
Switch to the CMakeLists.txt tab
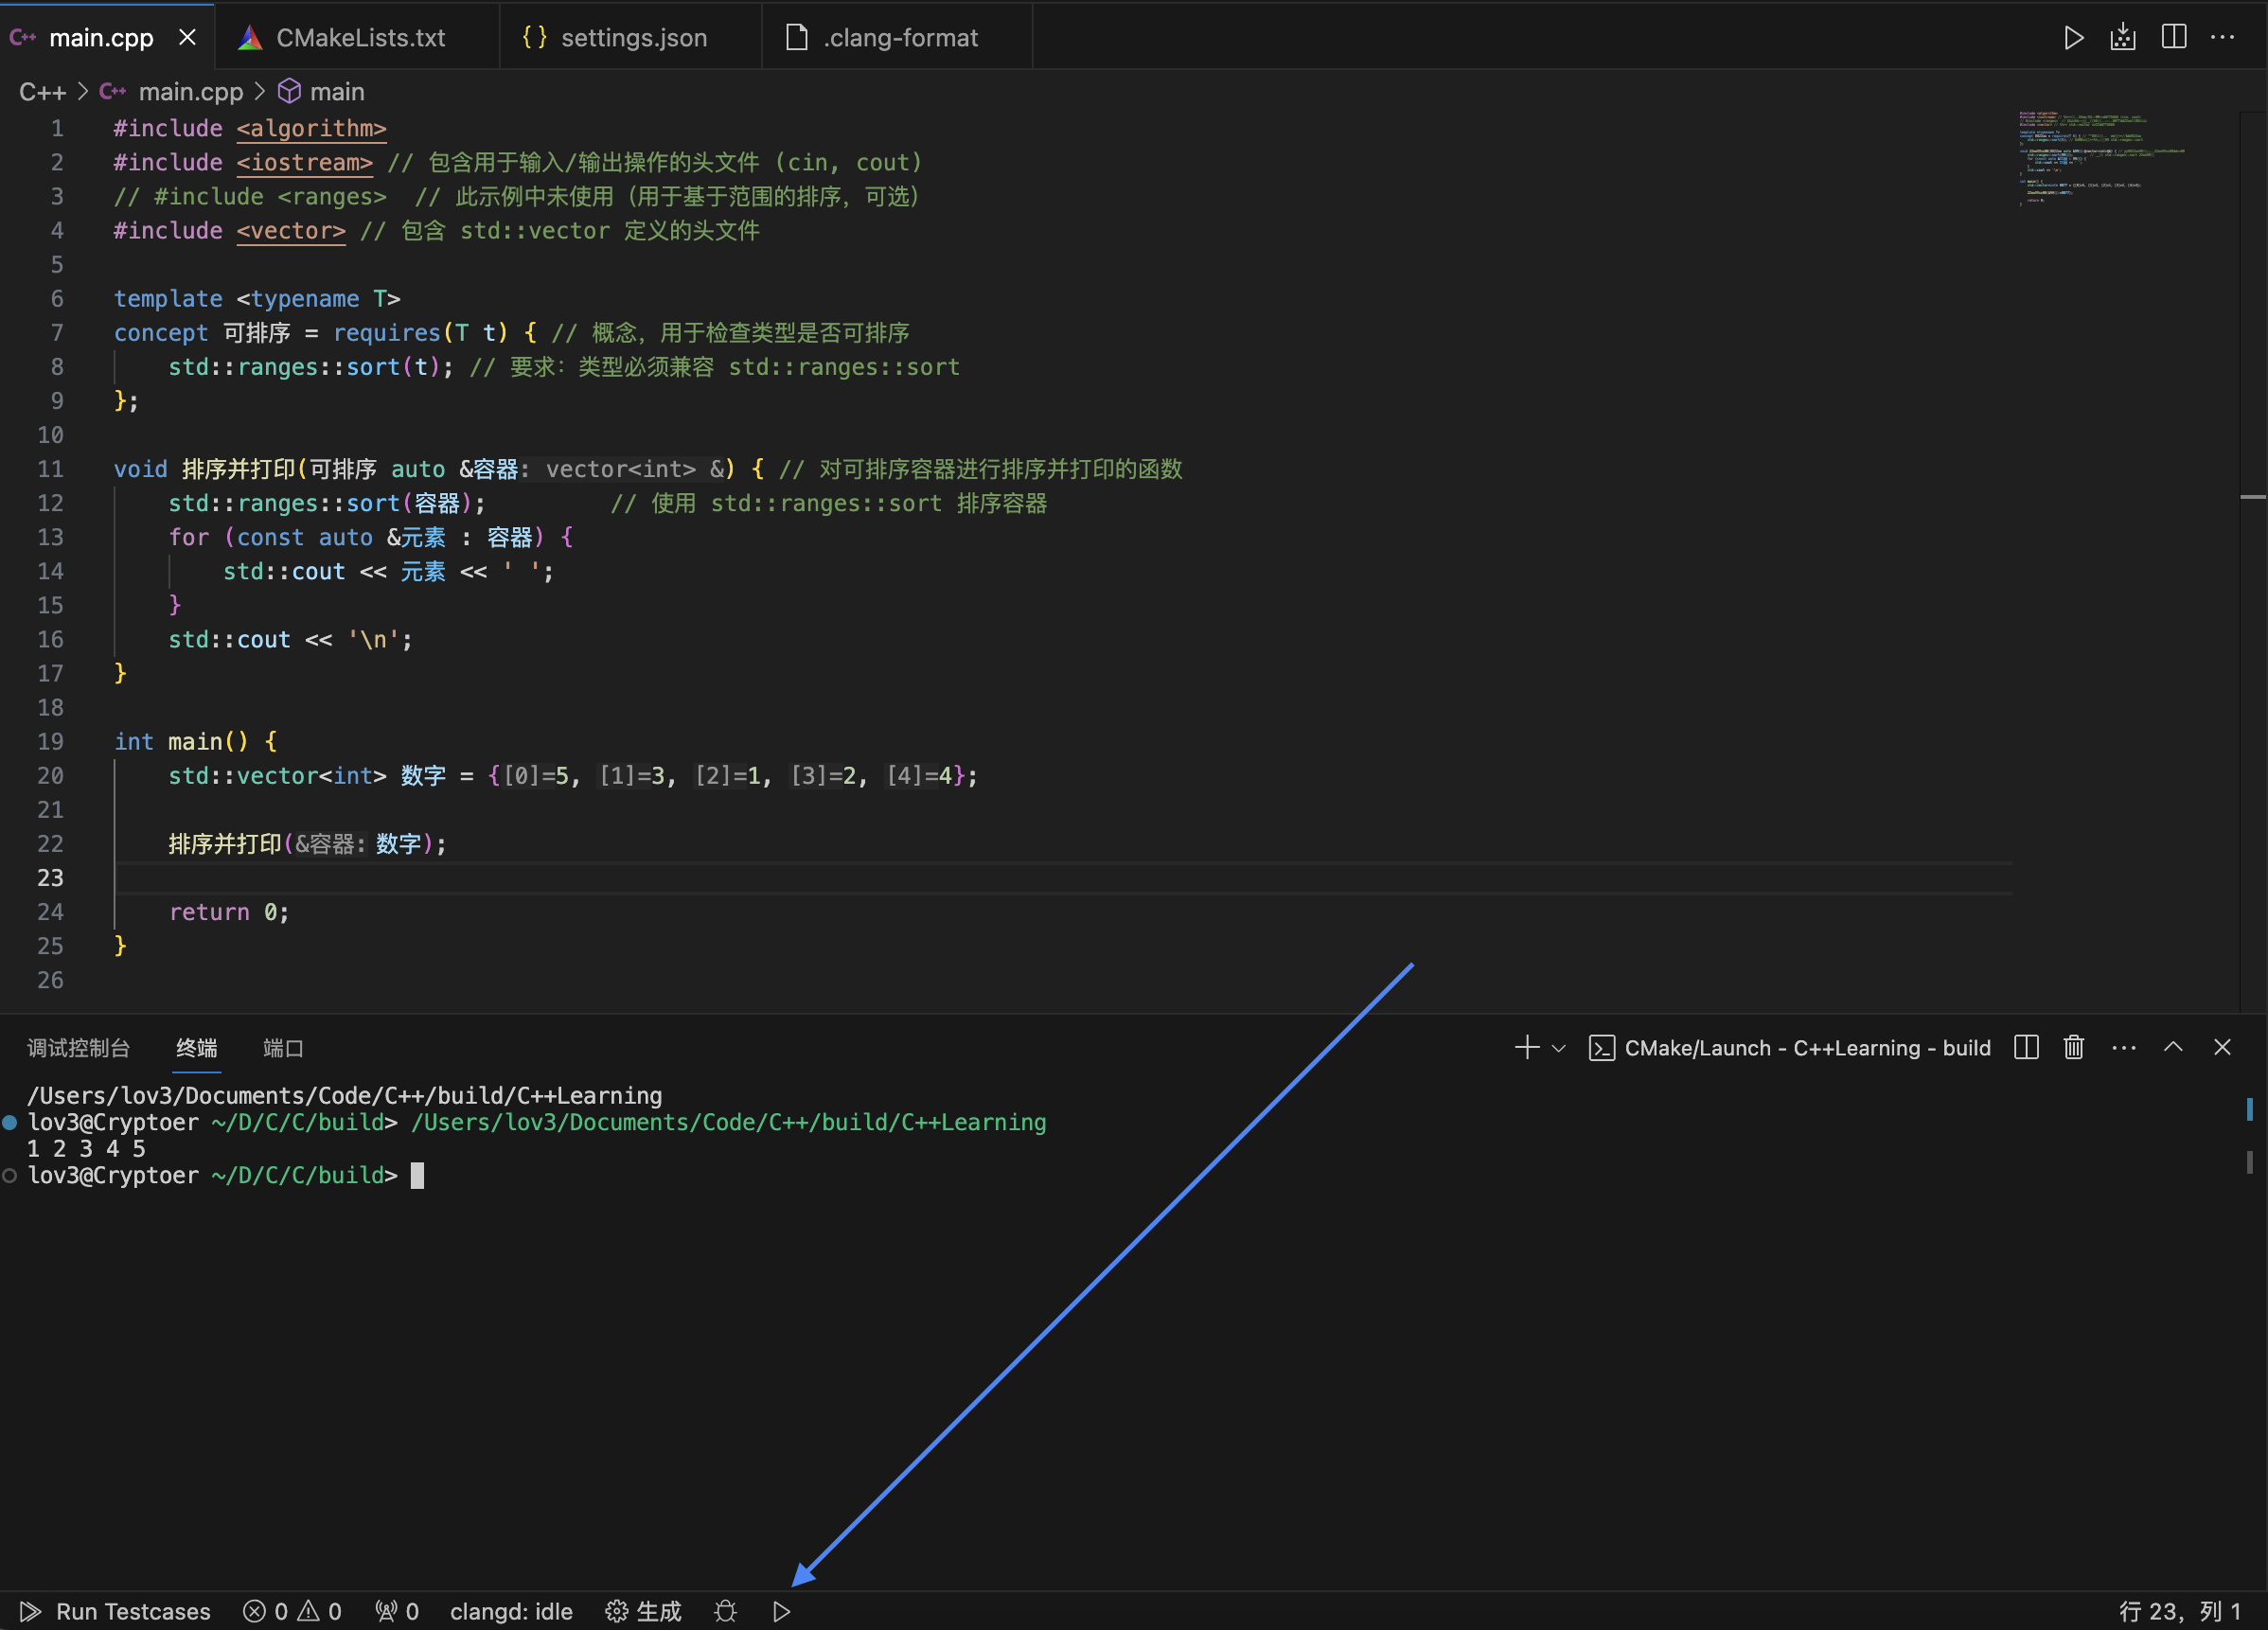(359, 38)
